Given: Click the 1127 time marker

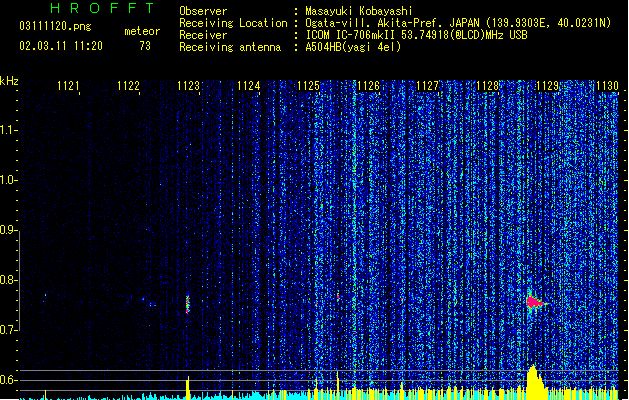Looking at the screenshot, I should tap(428, 86).
